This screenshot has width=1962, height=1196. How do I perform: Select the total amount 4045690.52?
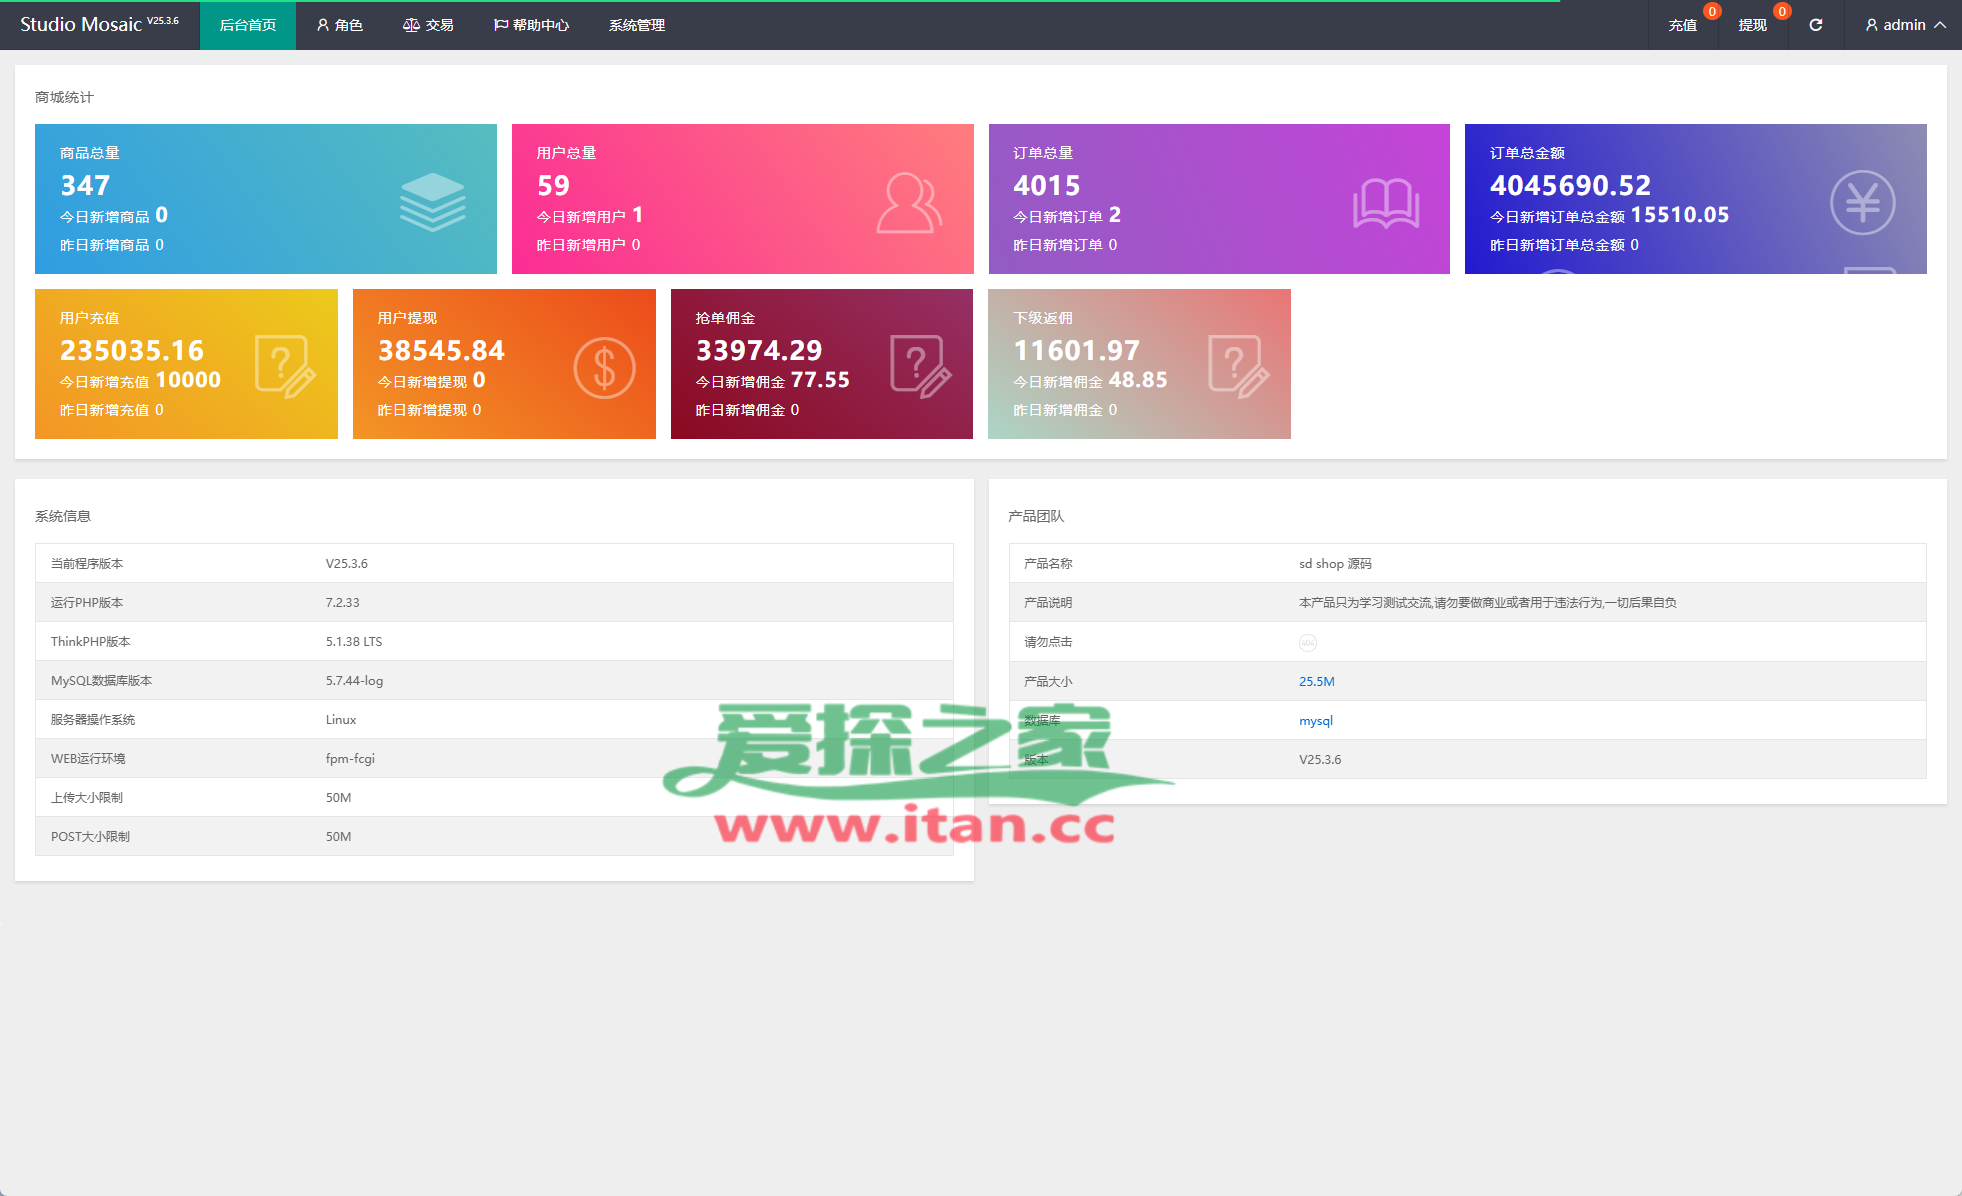[x=1570, y=185]
